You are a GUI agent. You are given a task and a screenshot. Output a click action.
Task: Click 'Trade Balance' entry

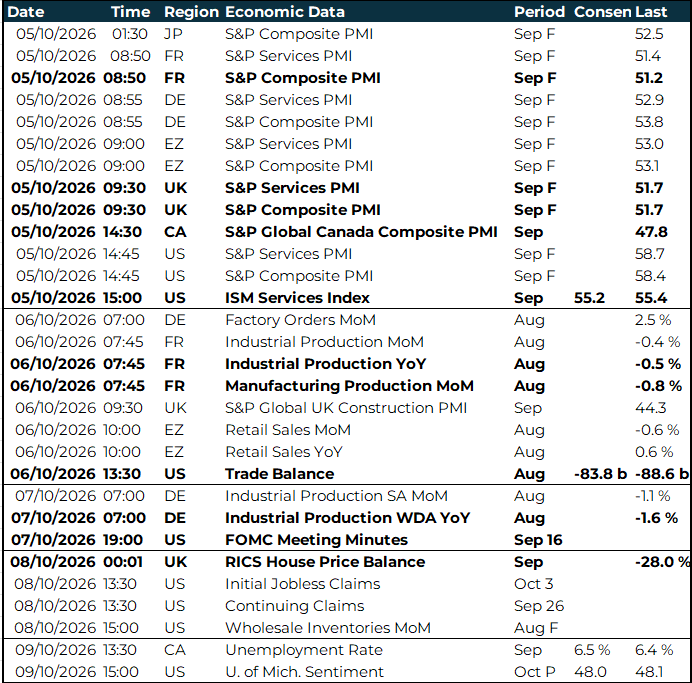click(279, 474)
